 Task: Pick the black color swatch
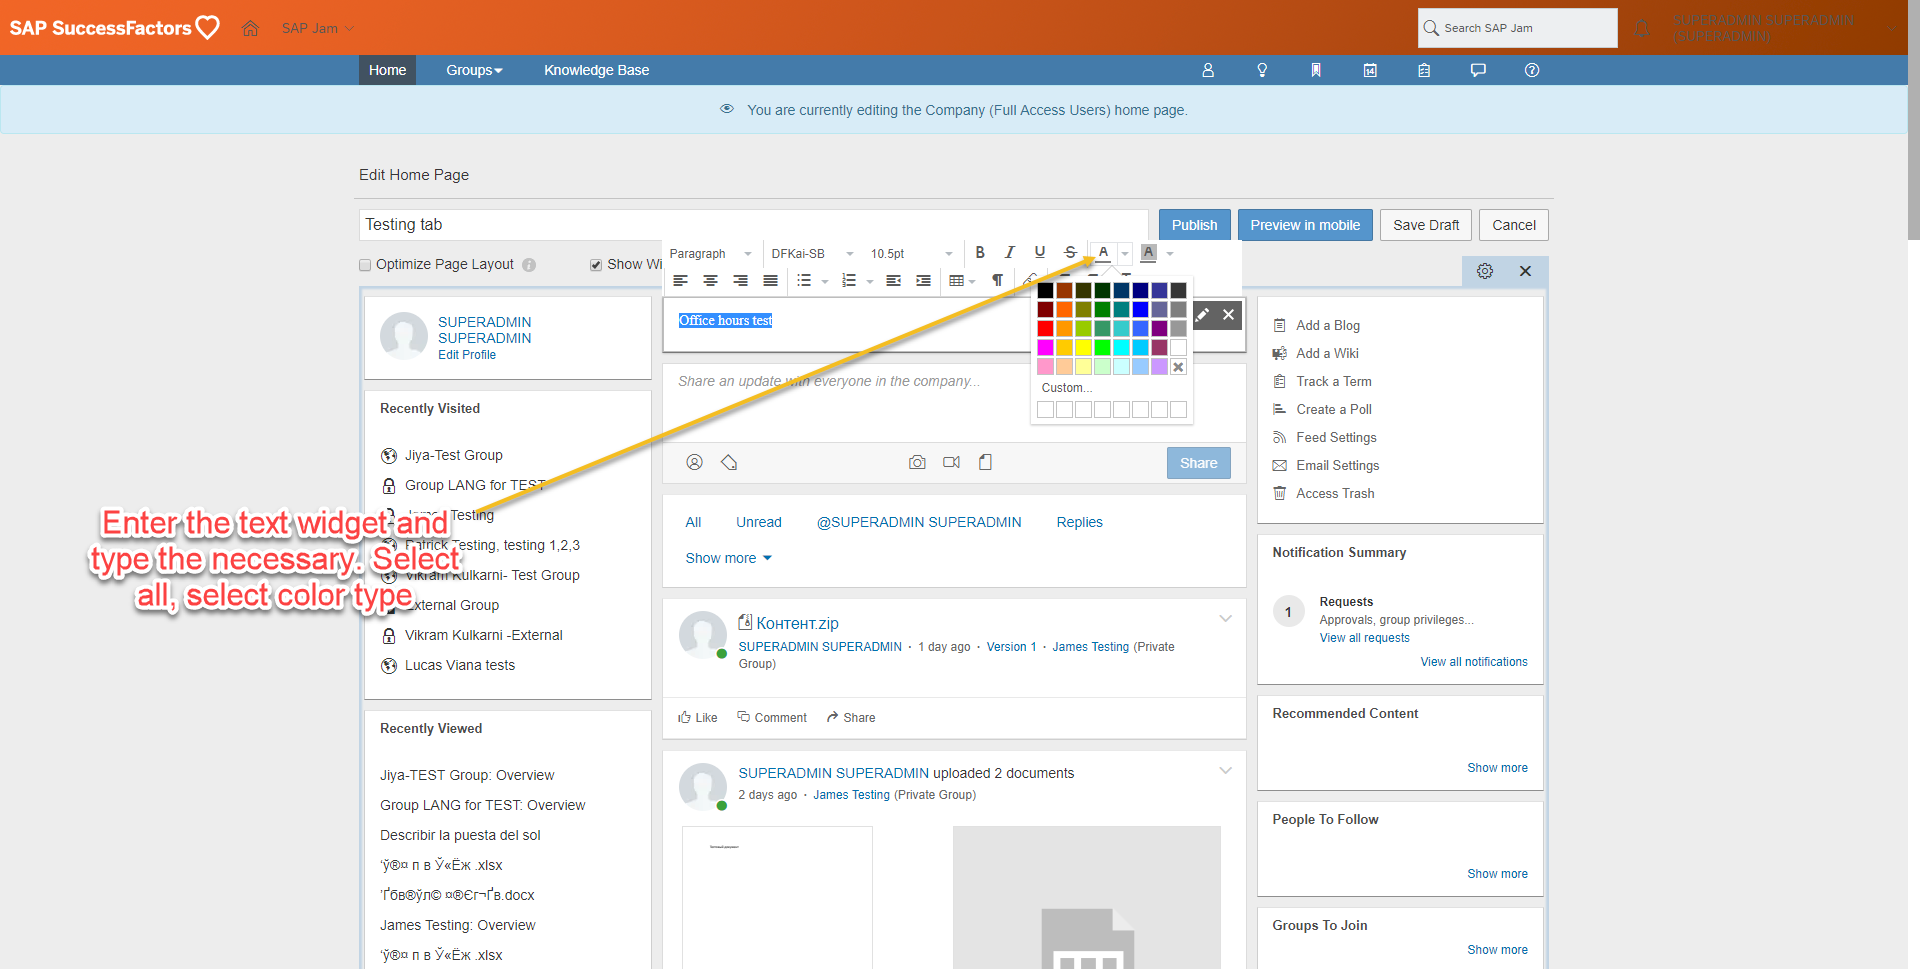[1045, 290]
